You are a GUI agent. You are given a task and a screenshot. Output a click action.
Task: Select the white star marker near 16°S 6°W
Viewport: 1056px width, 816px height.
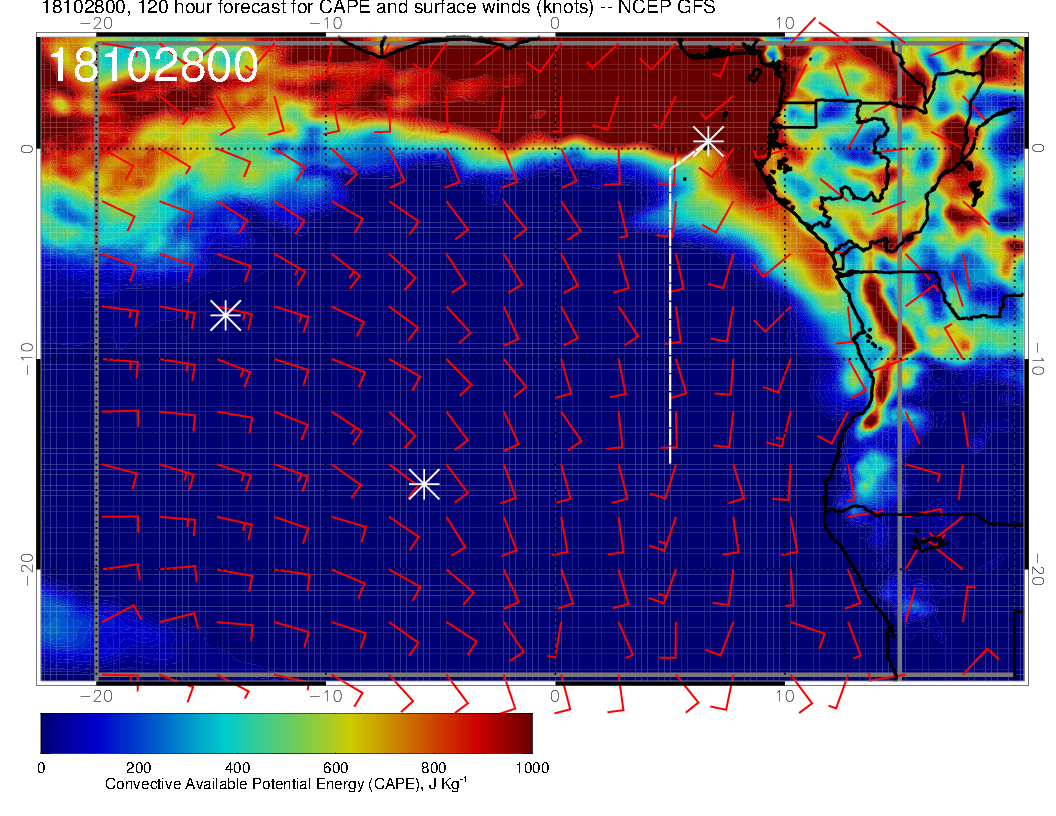pyautogui.click(x=424, y=484)
